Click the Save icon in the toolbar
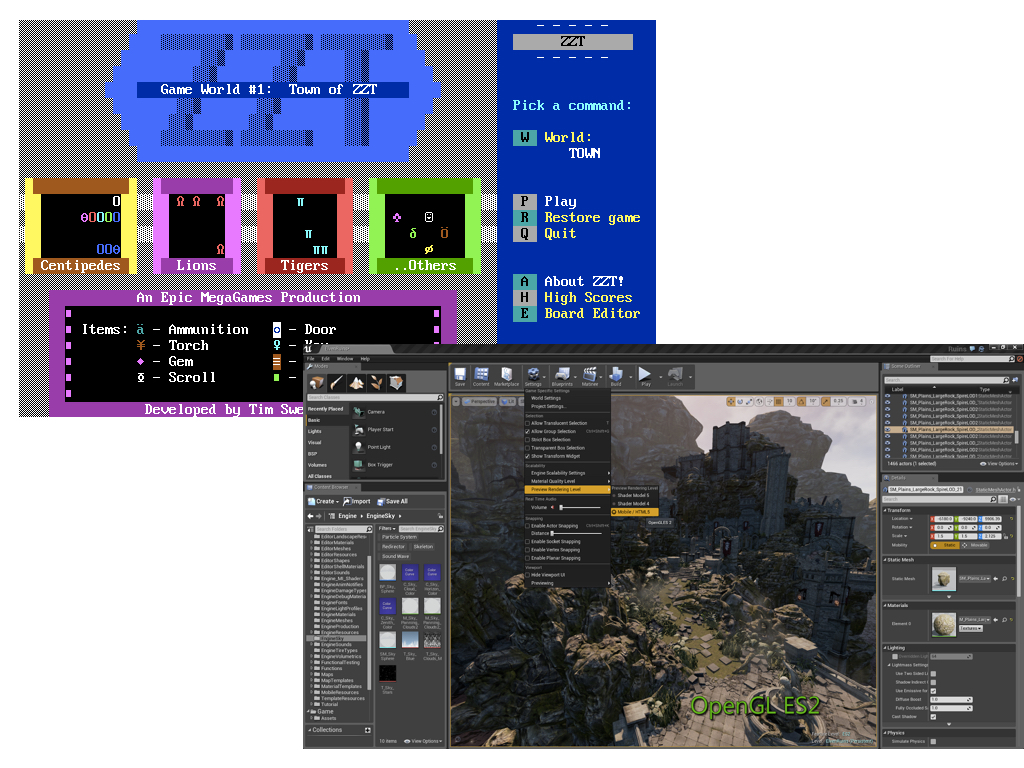This screenshot has height=768, width=1024. tap(460, 375)
